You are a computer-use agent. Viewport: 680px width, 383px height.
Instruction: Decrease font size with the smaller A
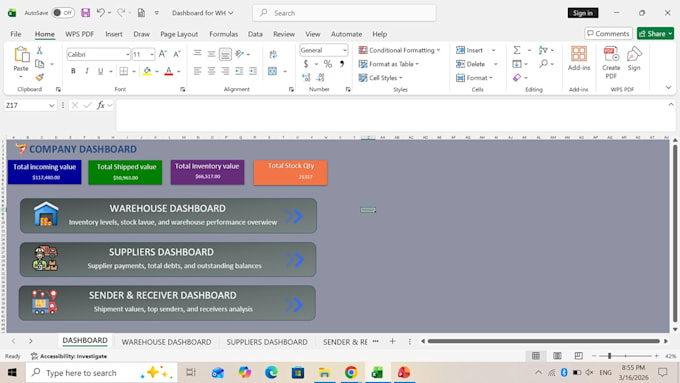point(177,54)
